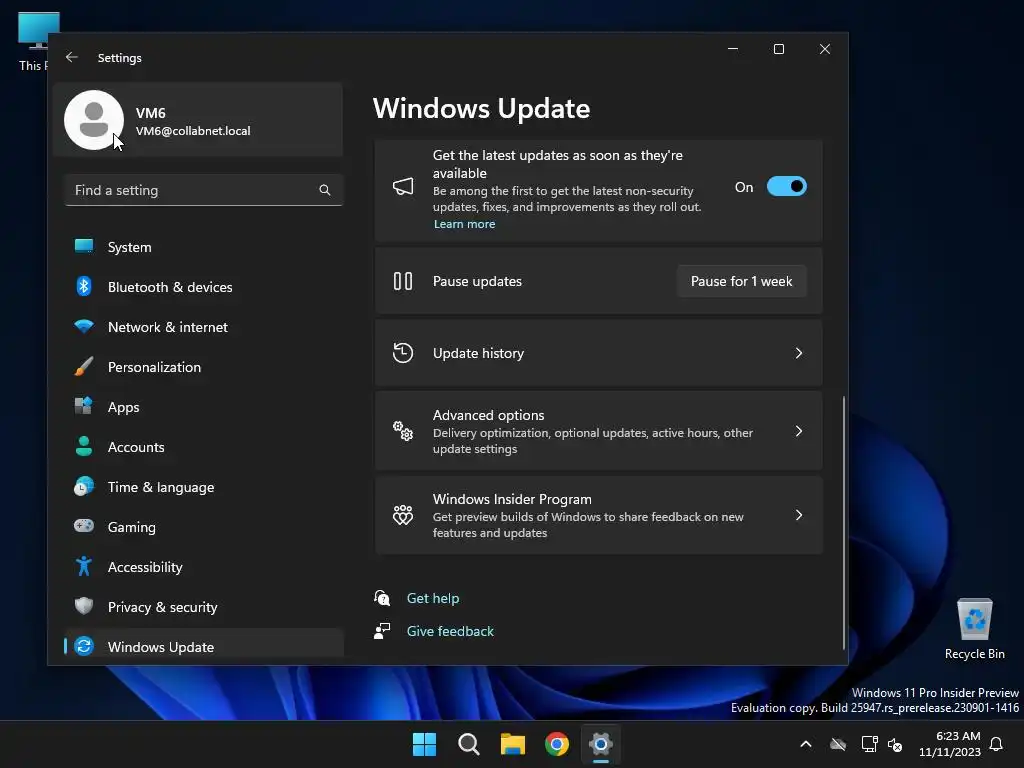The width and height of the screenshot is (1024, 768).
Task: Click the Accounts person icon
Action: (84, 446)
